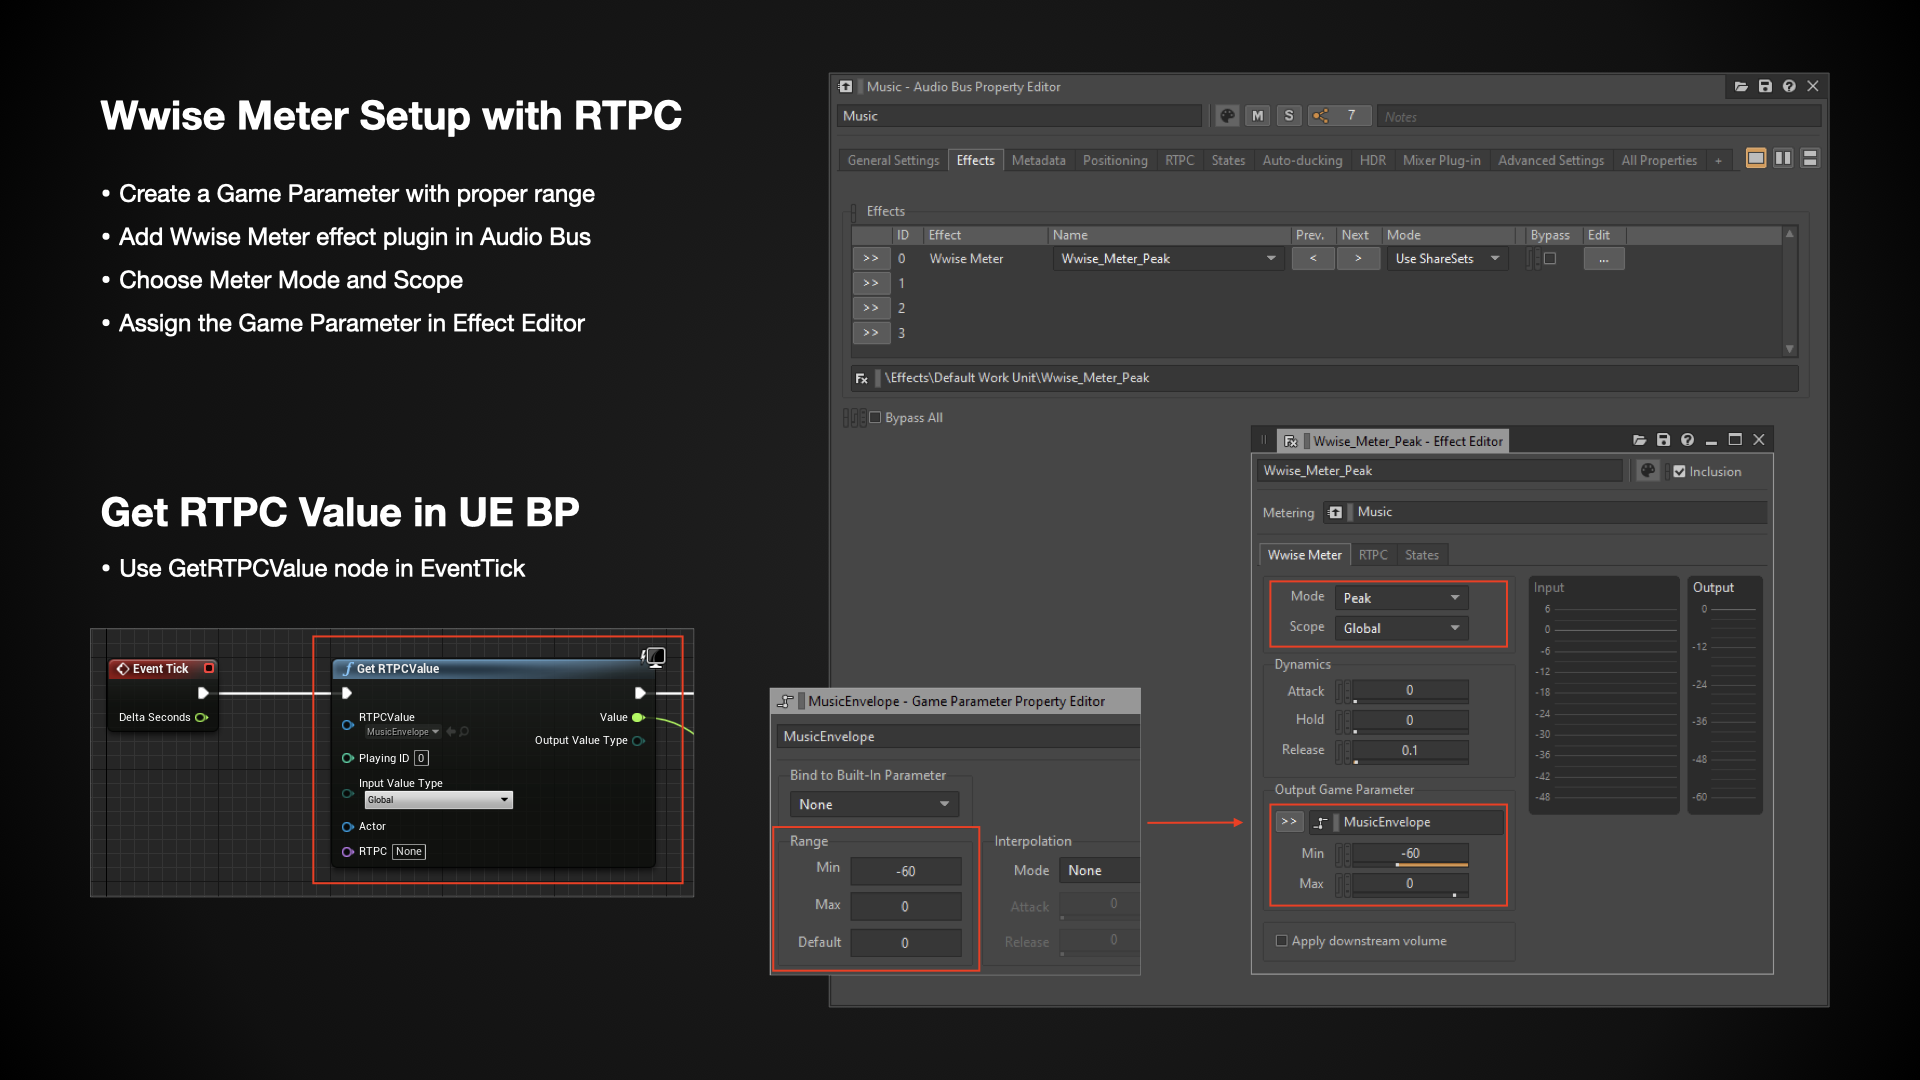Click the Previous effect navigation button
Screen dimensions: 1920x1080
tap(1311, 258)
